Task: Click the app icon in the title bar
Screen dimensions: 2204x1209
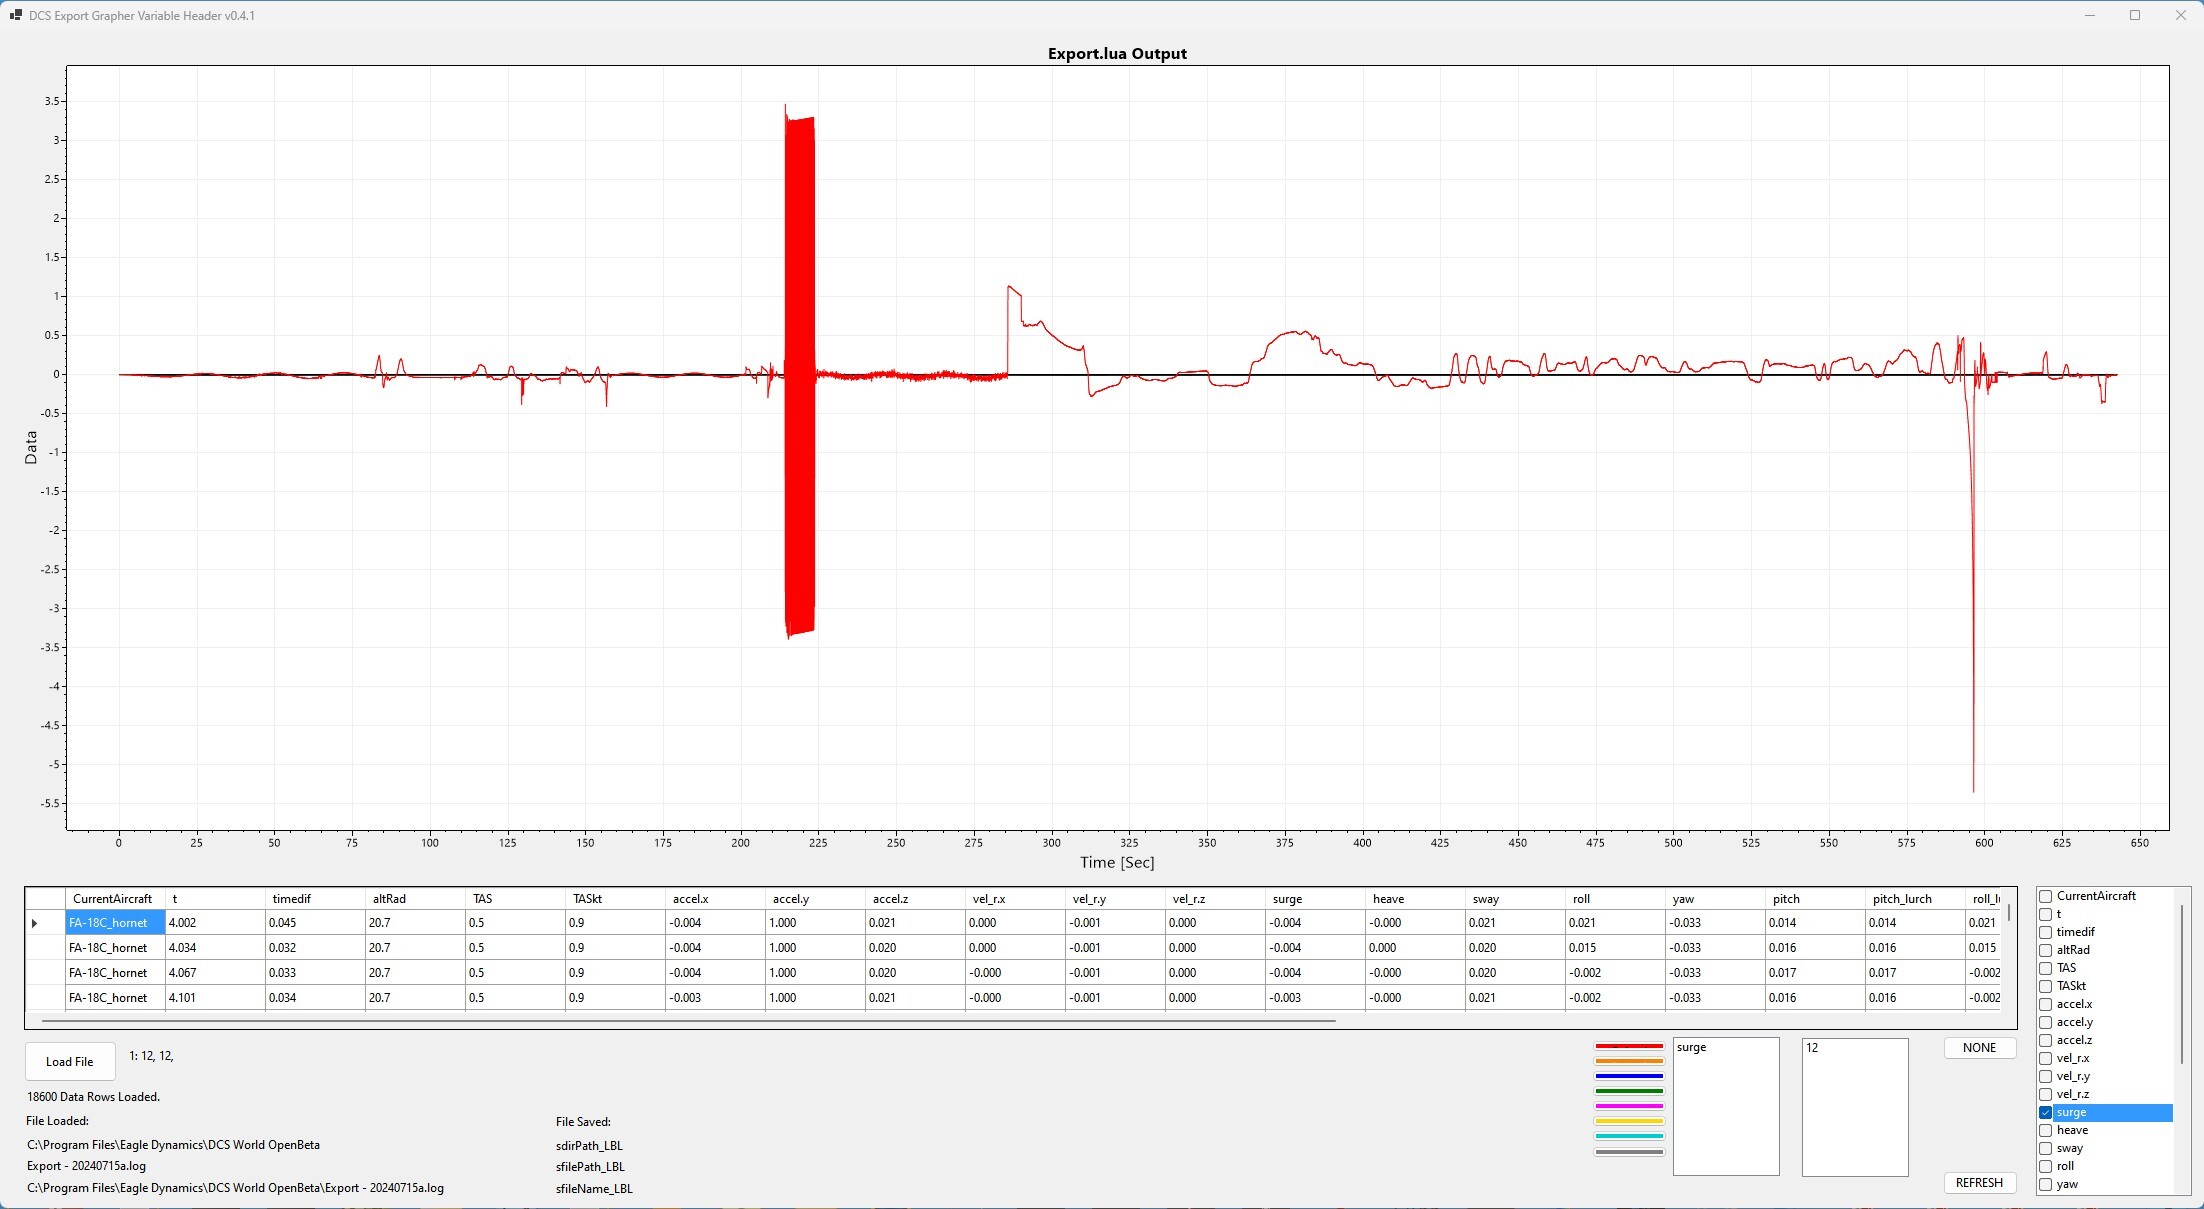Action: (x=15, y=15)
